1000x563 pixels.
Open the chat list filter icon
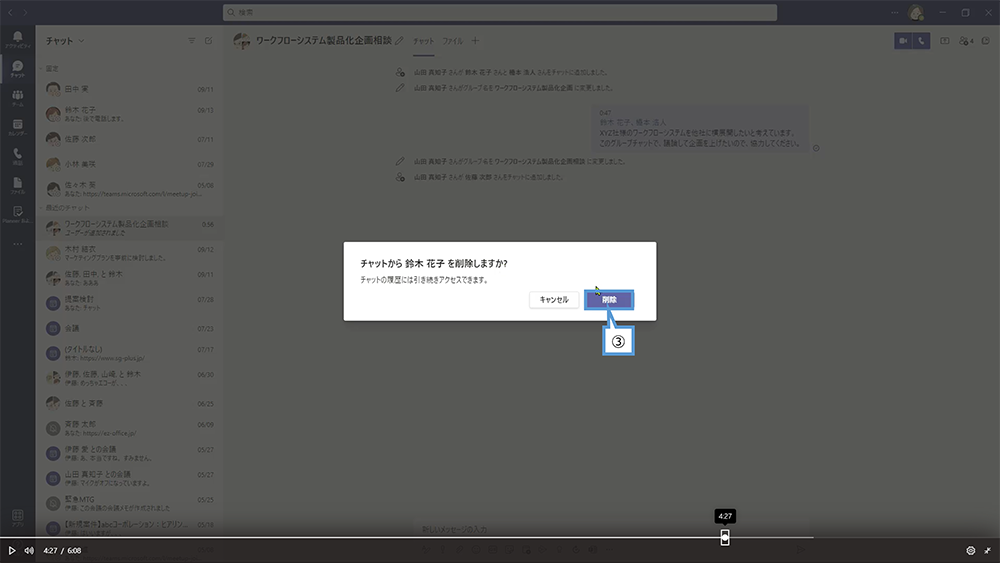click(191, 41)
